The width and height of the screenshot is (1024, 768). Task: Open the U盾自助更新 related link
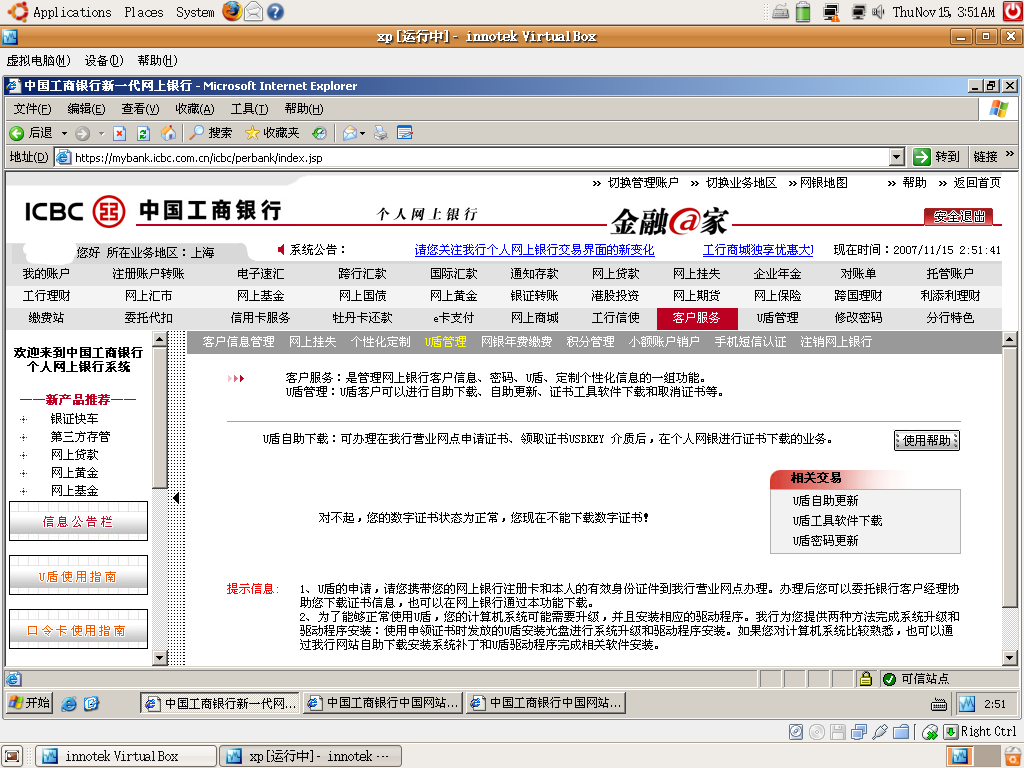pyautogui.click(x=825, y=501)
